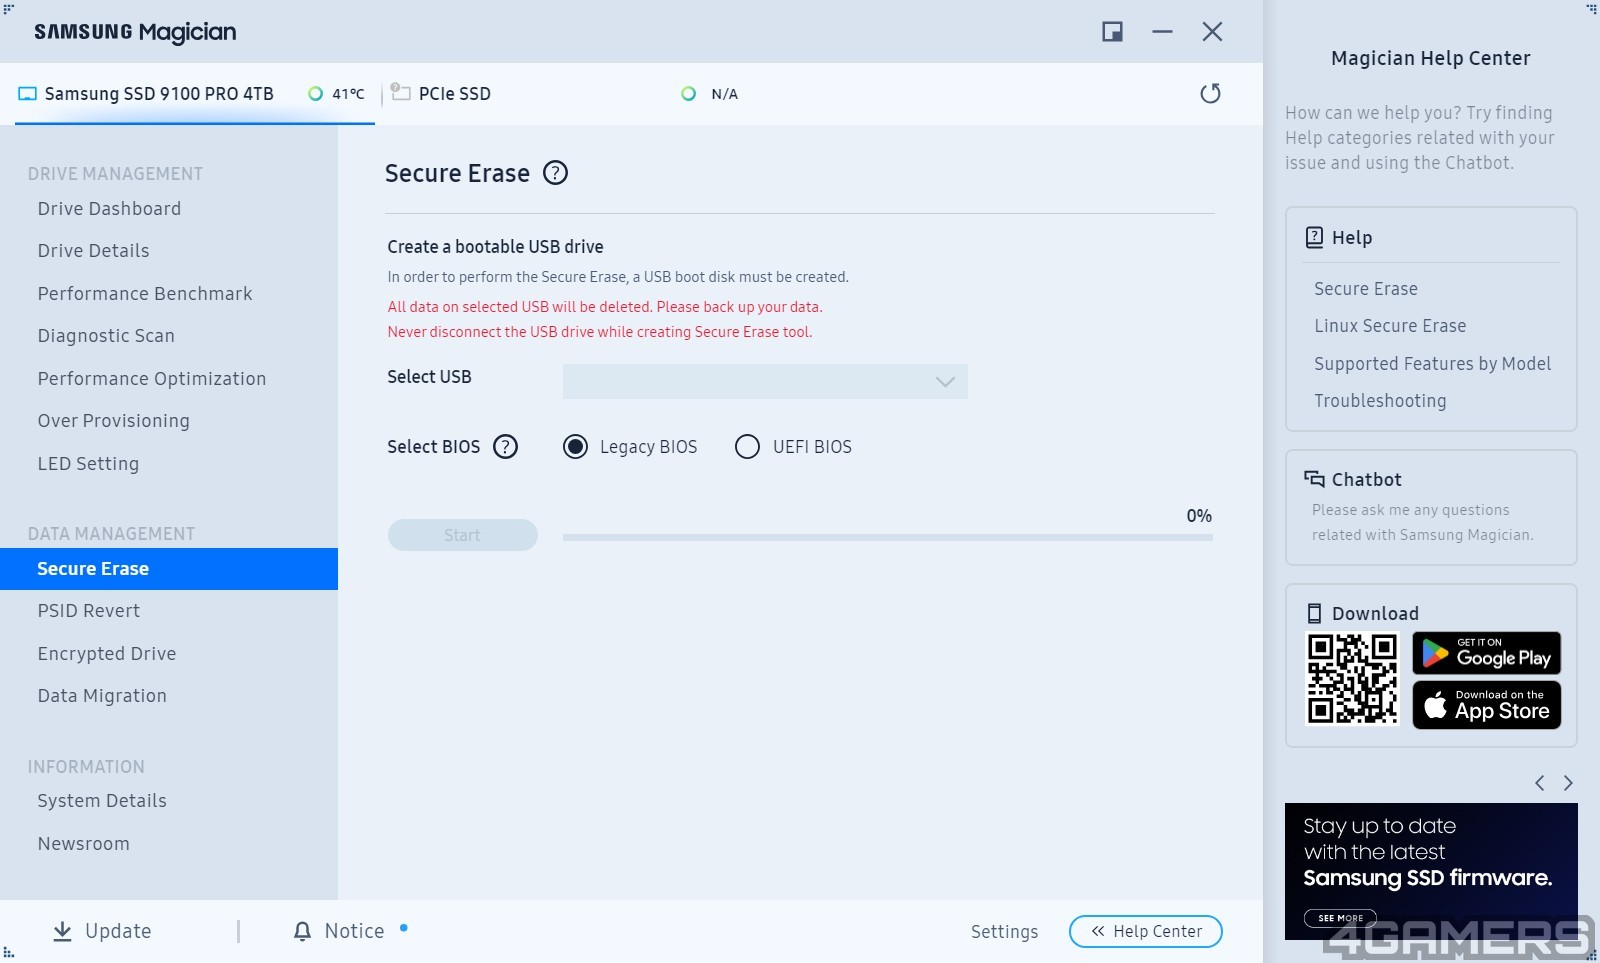This screenshot has height=963, width=1600.
Task: Click the Notice label in bottom bar
Action: pyautogui.click(x=354, y=931)
